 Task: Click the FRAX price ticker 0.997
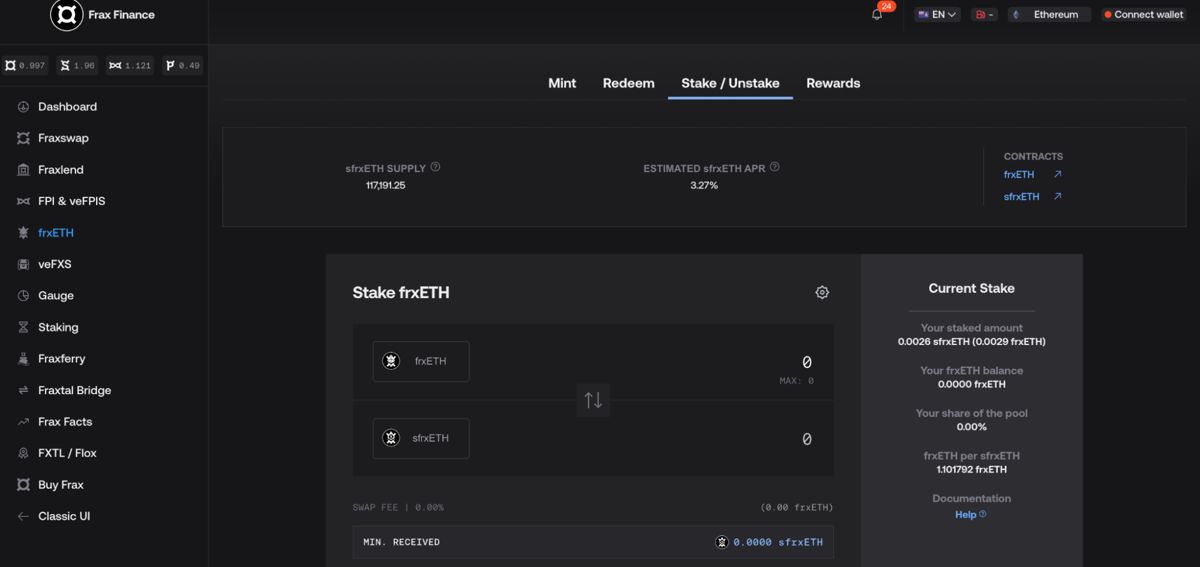coord(26,65)
